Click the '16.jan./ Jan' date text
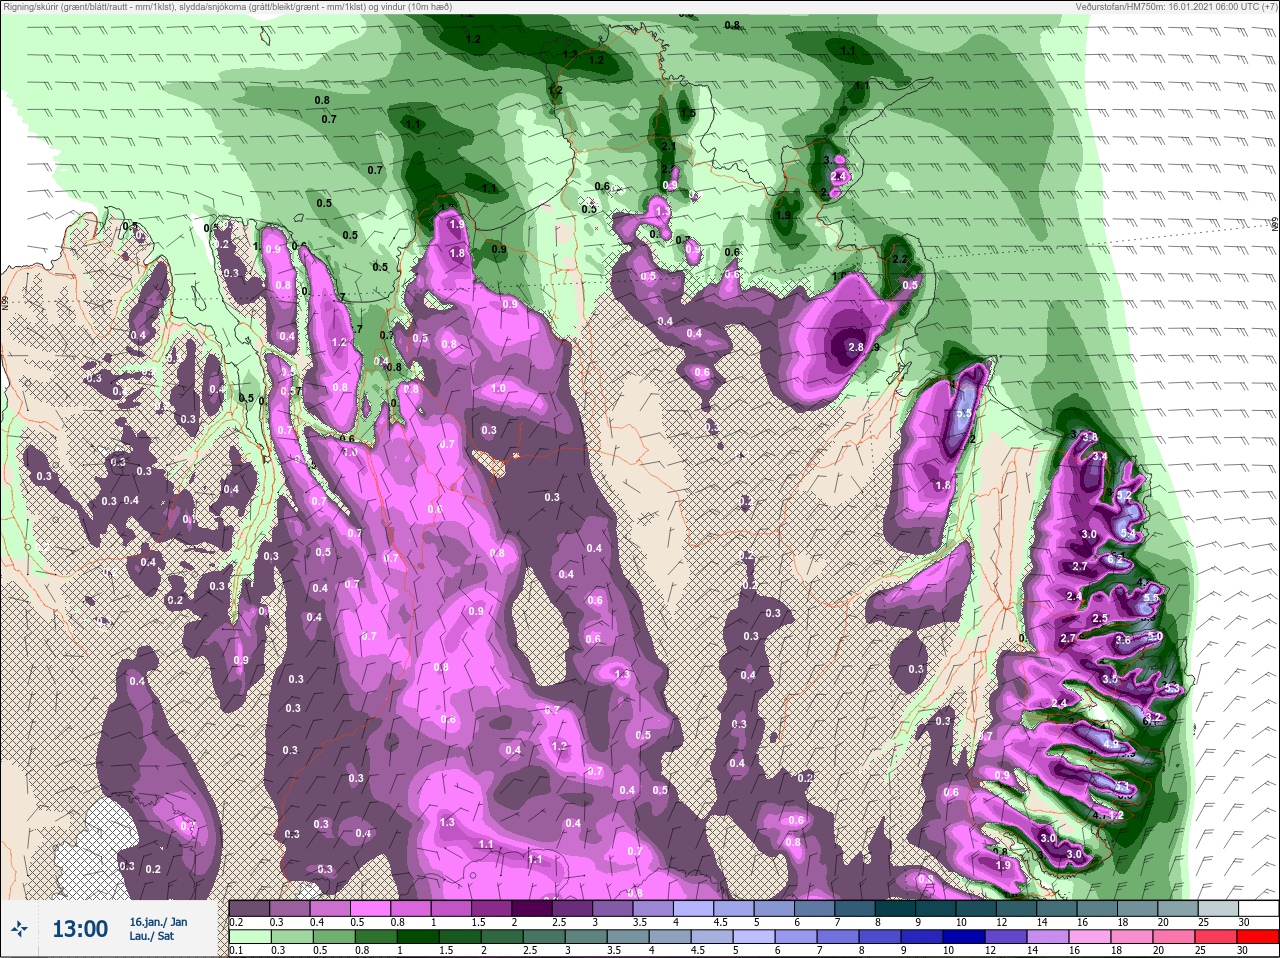 click(157, 921)
